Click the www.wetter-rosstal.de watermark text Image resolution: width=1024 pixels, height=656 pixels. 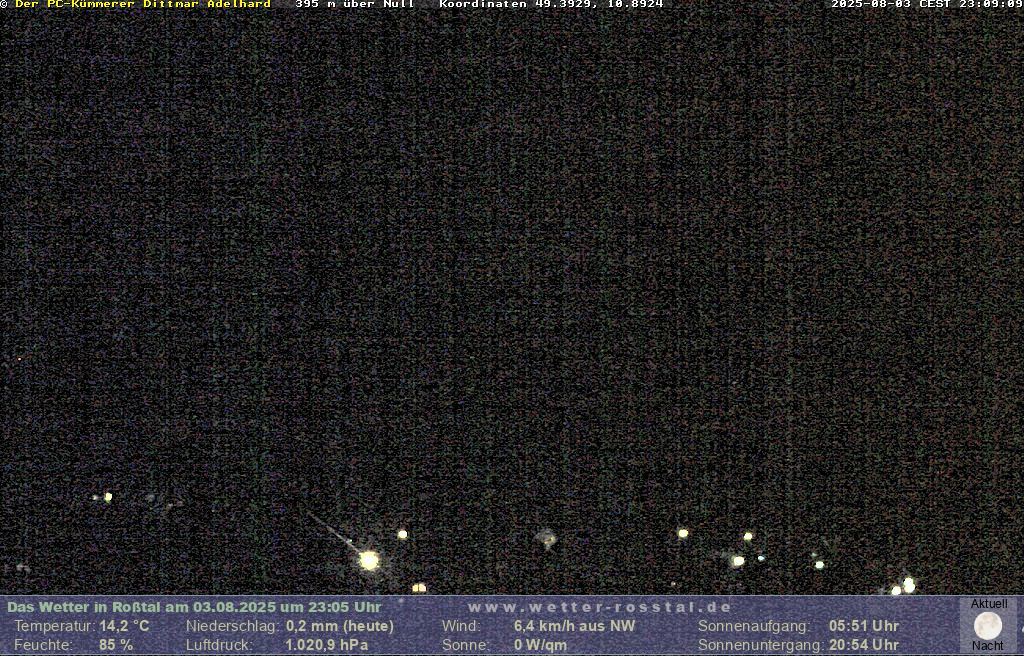(600, 607)
